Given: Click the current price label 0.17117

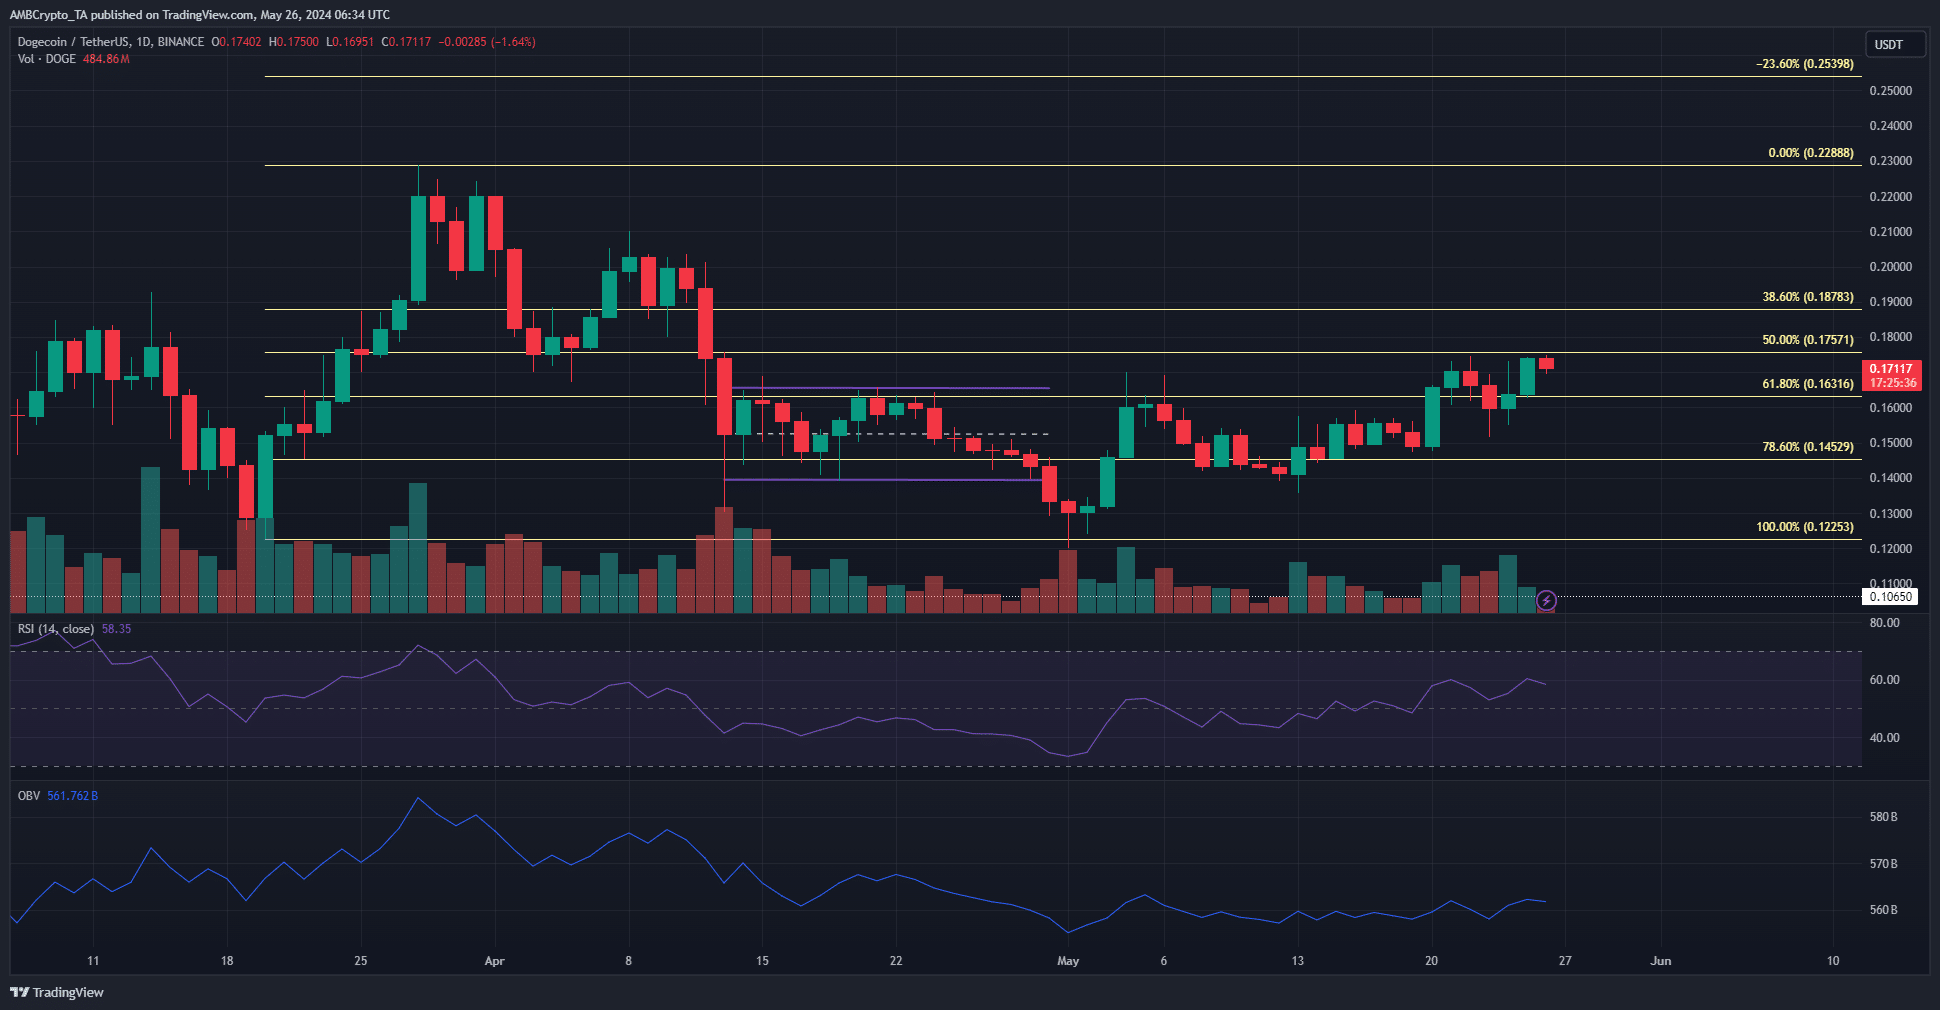Looking at the screenshot, I should pos(1891,369).
